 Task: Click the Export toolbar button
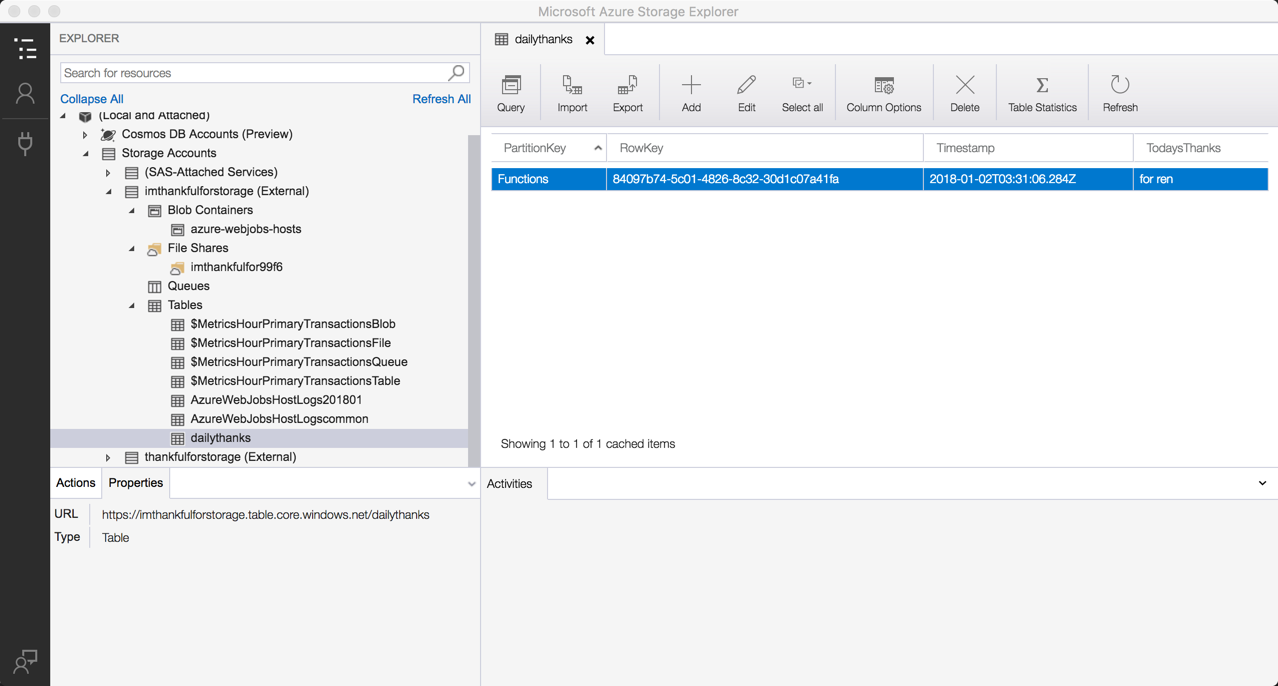[628, 93]
